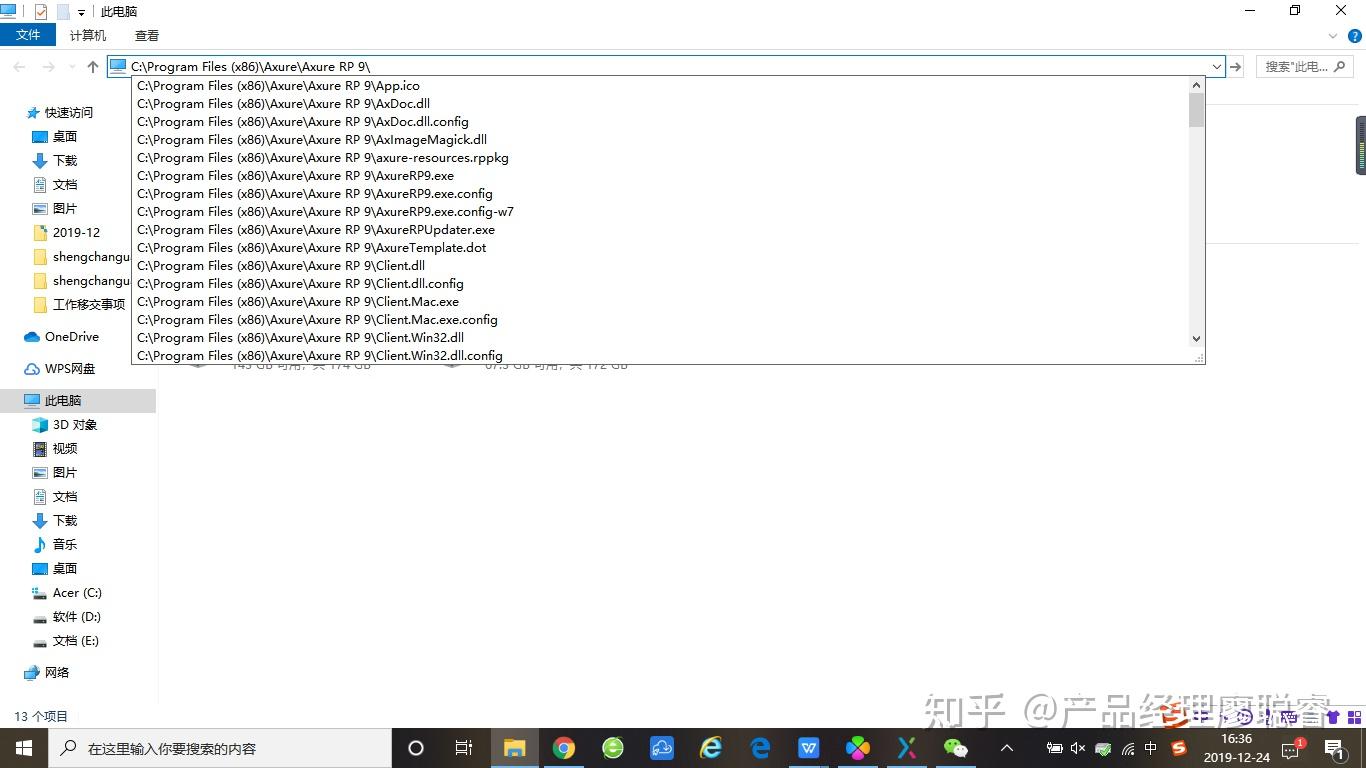Click the Explorer Help question mark icon
The width and height of the screenshot is (1366, 768).
1355,36
